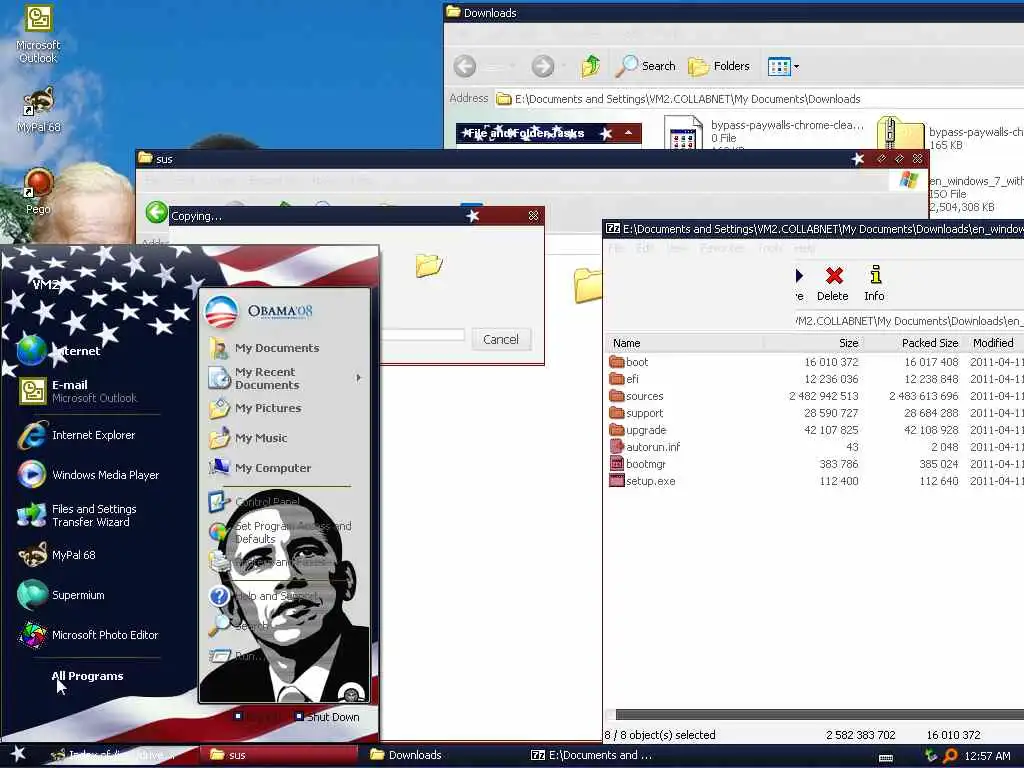The image size is (1024, 768).
Task: Click the 12:57 AM taskbar clock
Action: (x=987, y=756)
